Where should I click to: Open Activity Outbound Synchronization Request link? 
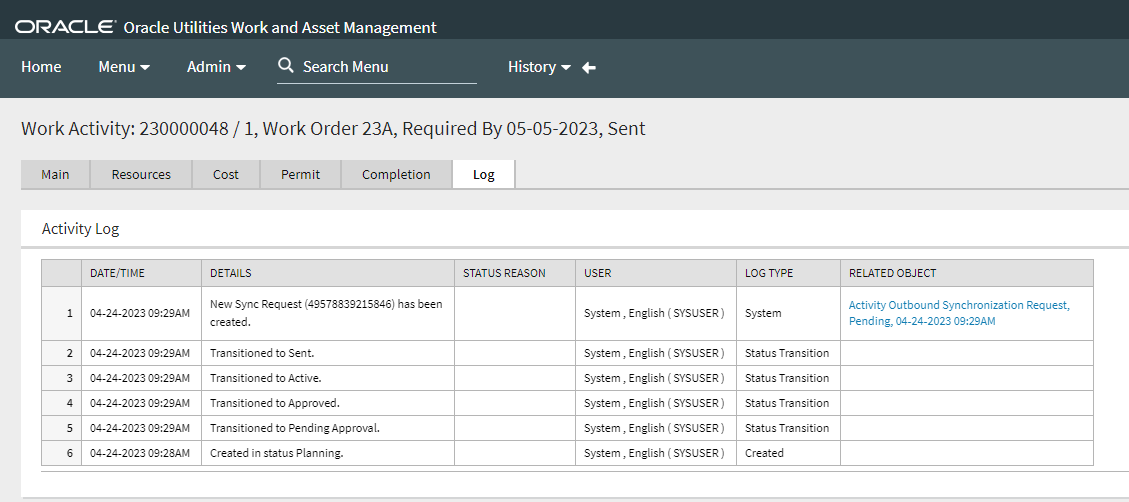tap(959, 313)
